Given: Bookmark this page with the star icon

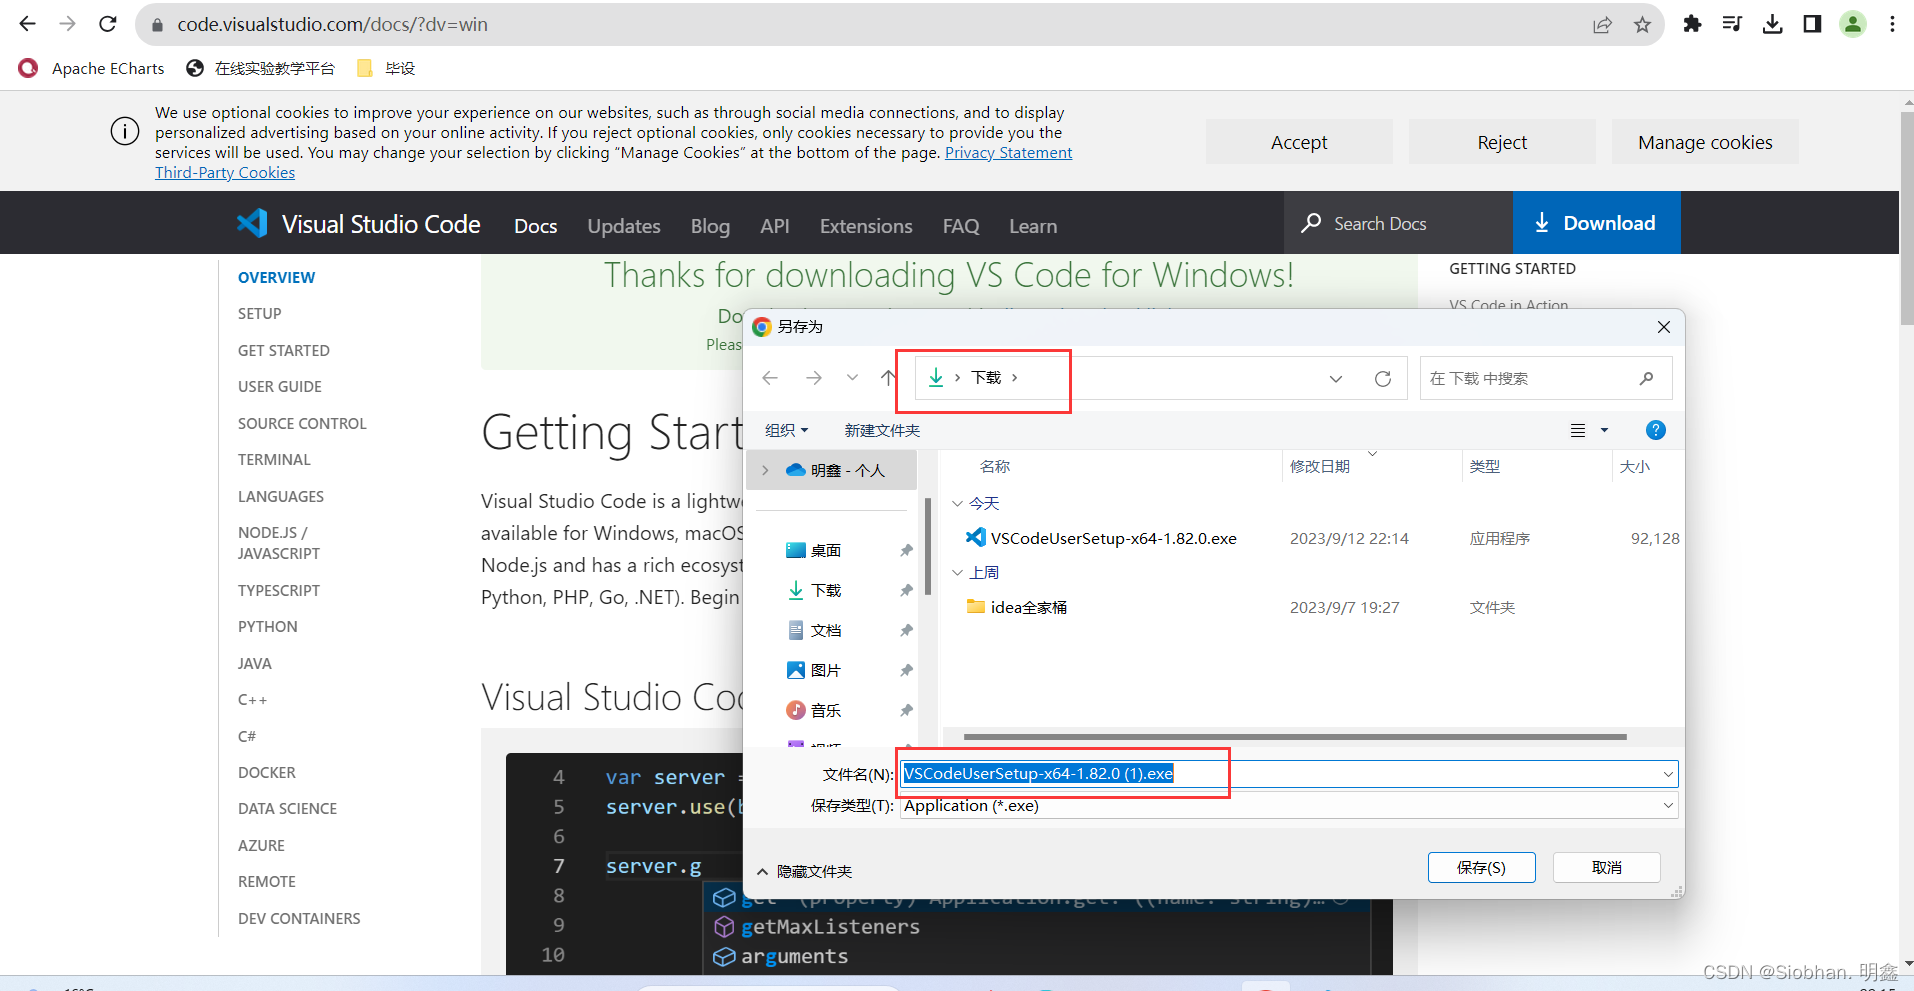Looking at the screenshot, I should [1642, 25].
